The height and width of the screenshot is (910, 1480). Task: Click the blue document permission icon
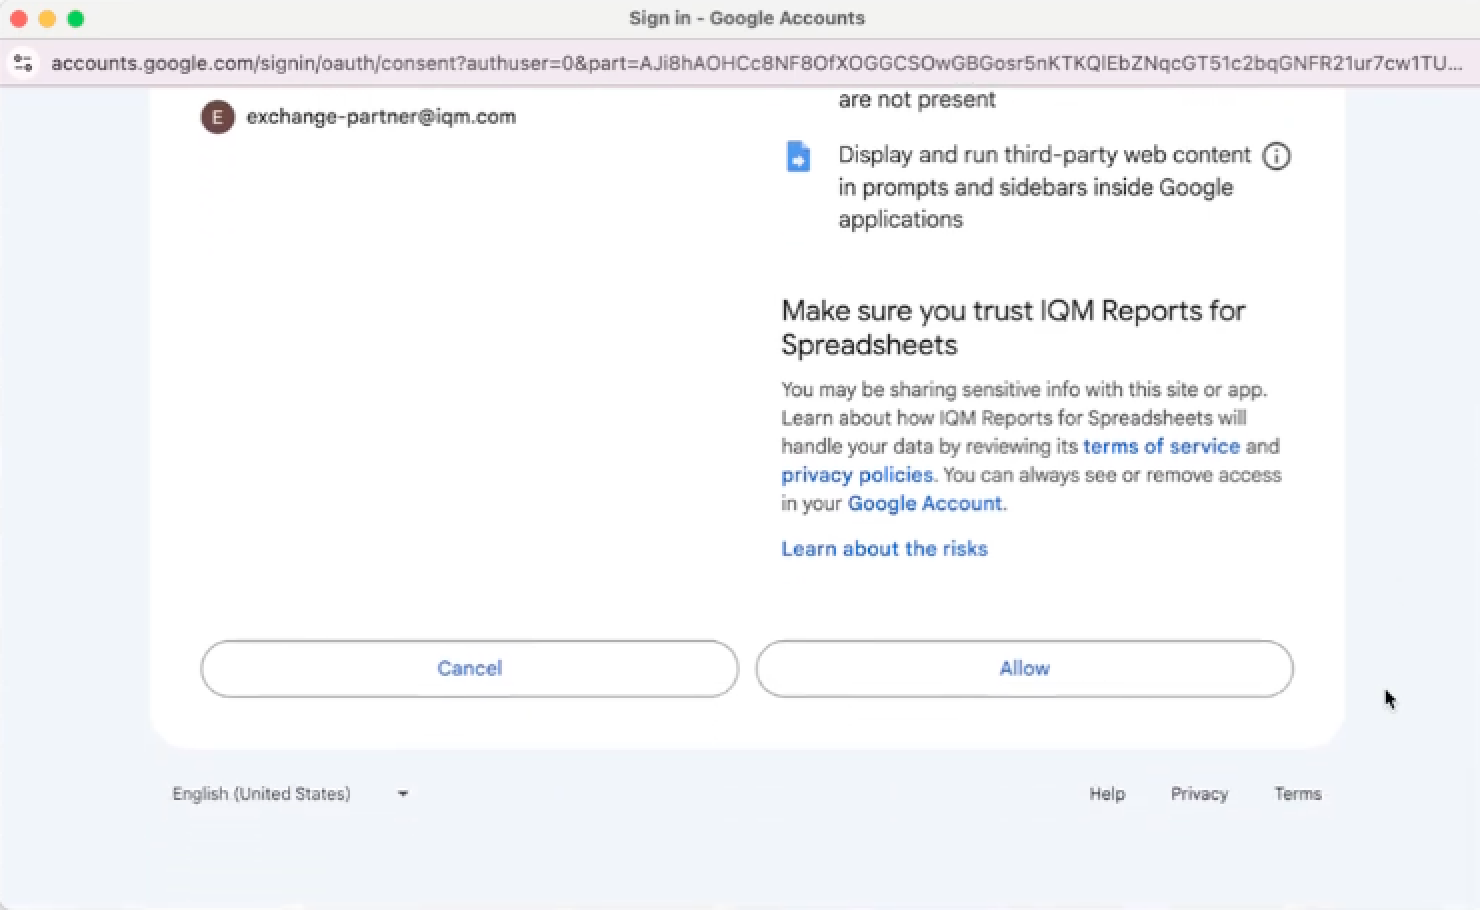(798, 157)
